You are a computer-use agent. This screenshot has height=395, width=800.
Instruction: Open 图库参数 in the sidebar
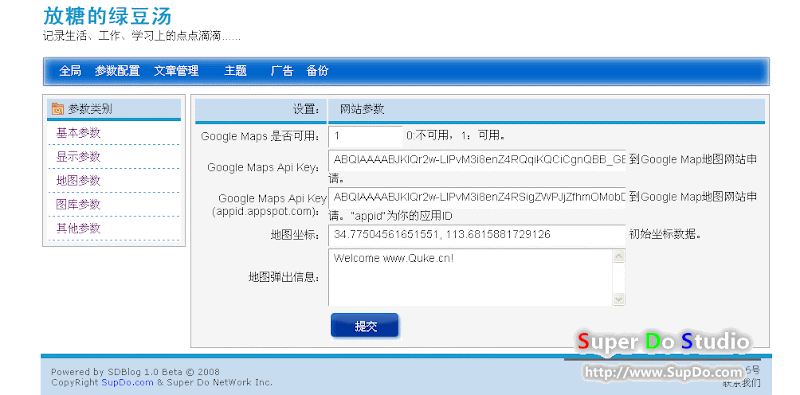coord(78,205)
